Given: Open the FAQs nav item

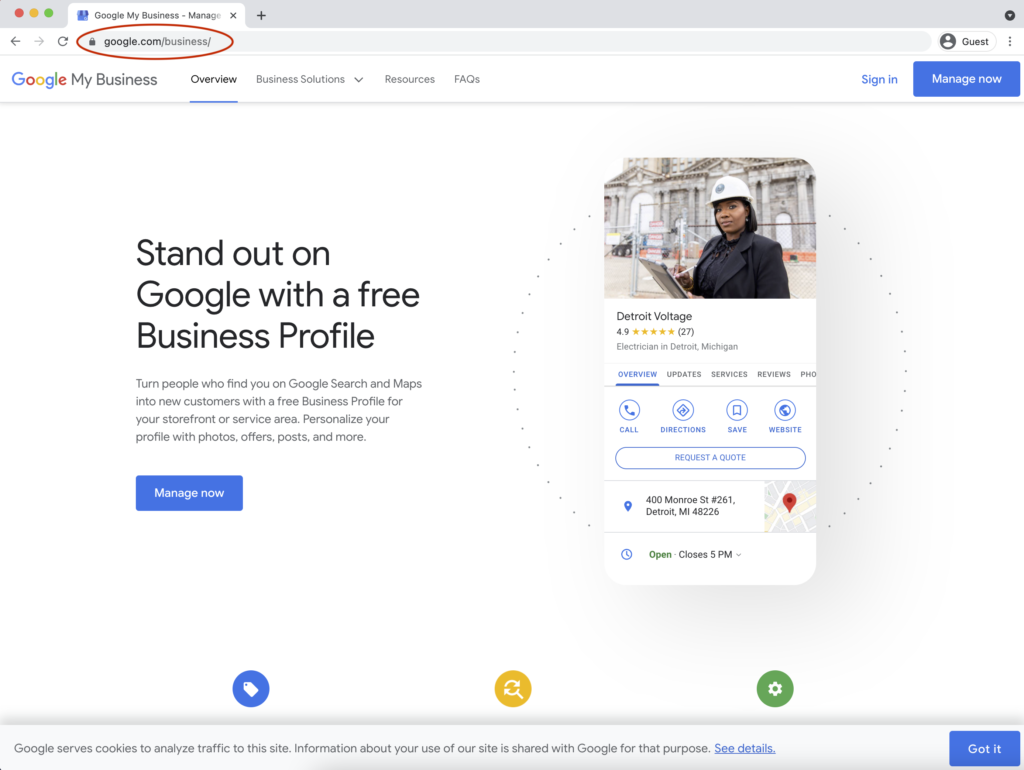Looking at the screenshot, I should tap(467, 79).
